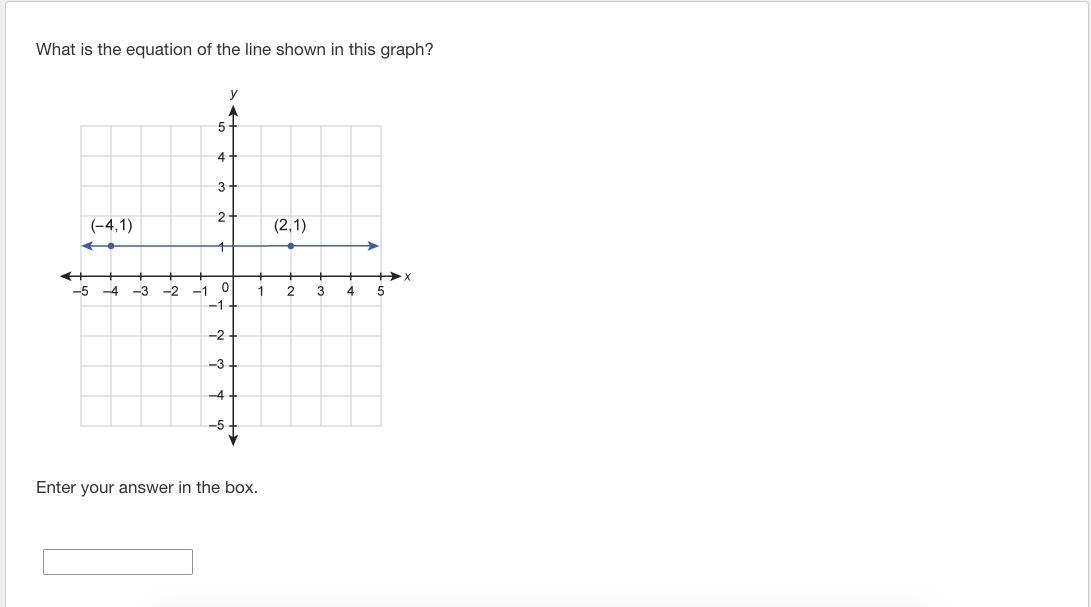Image resolution: width=1091 pixels, height=607 pixels.
Task: Click the y-axis upward arrowhead
Action: coord(233,112)
